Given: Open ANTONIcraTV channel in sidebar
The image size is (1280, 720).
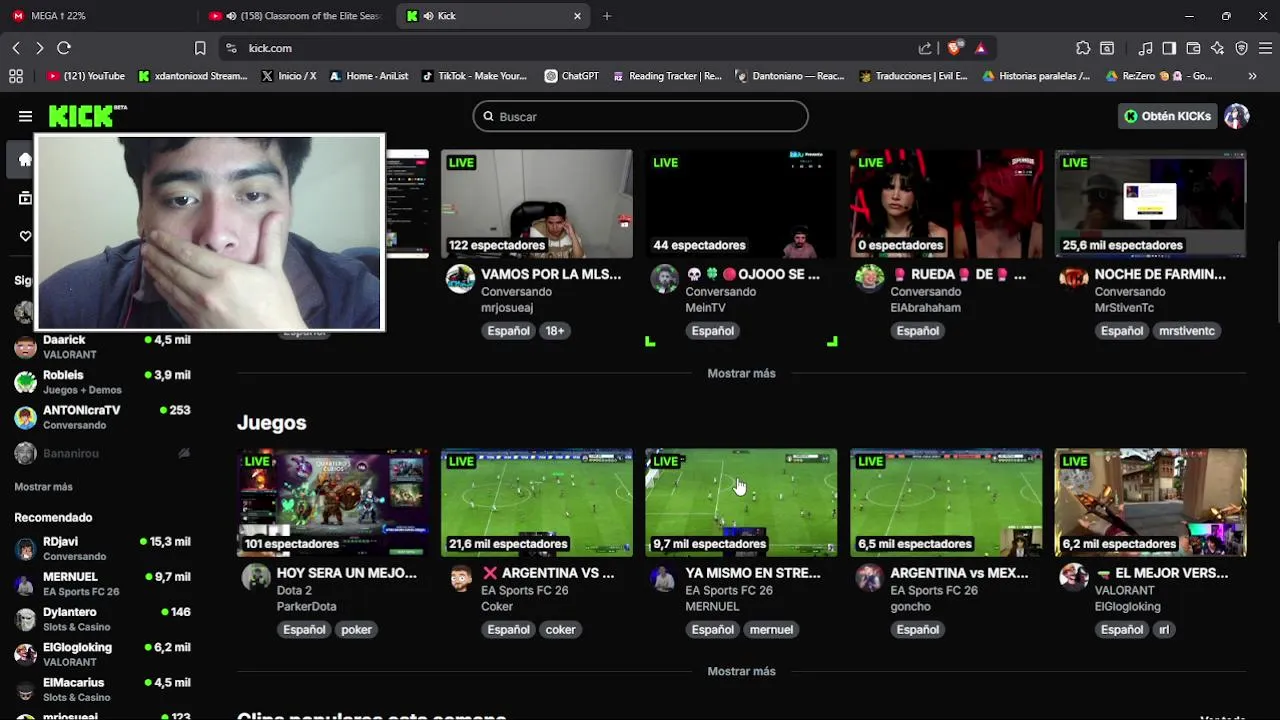Looking at the screenshot, I should coord(102,417).
